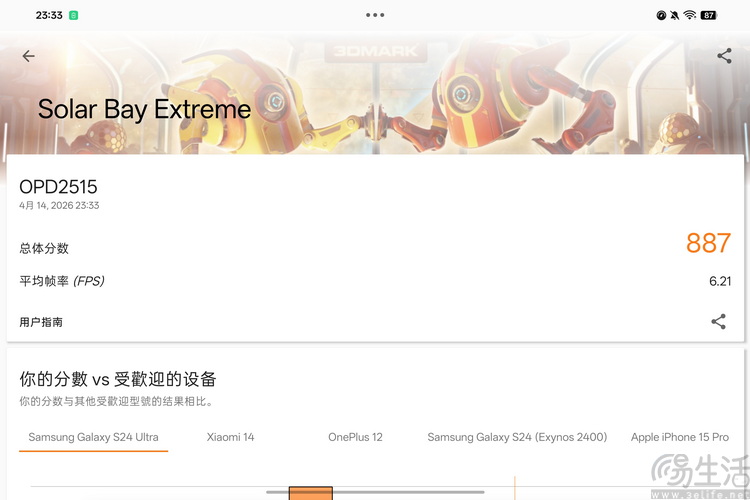
Task: Share the result from the 用户指南 row
Action: (x=718, y=321)
